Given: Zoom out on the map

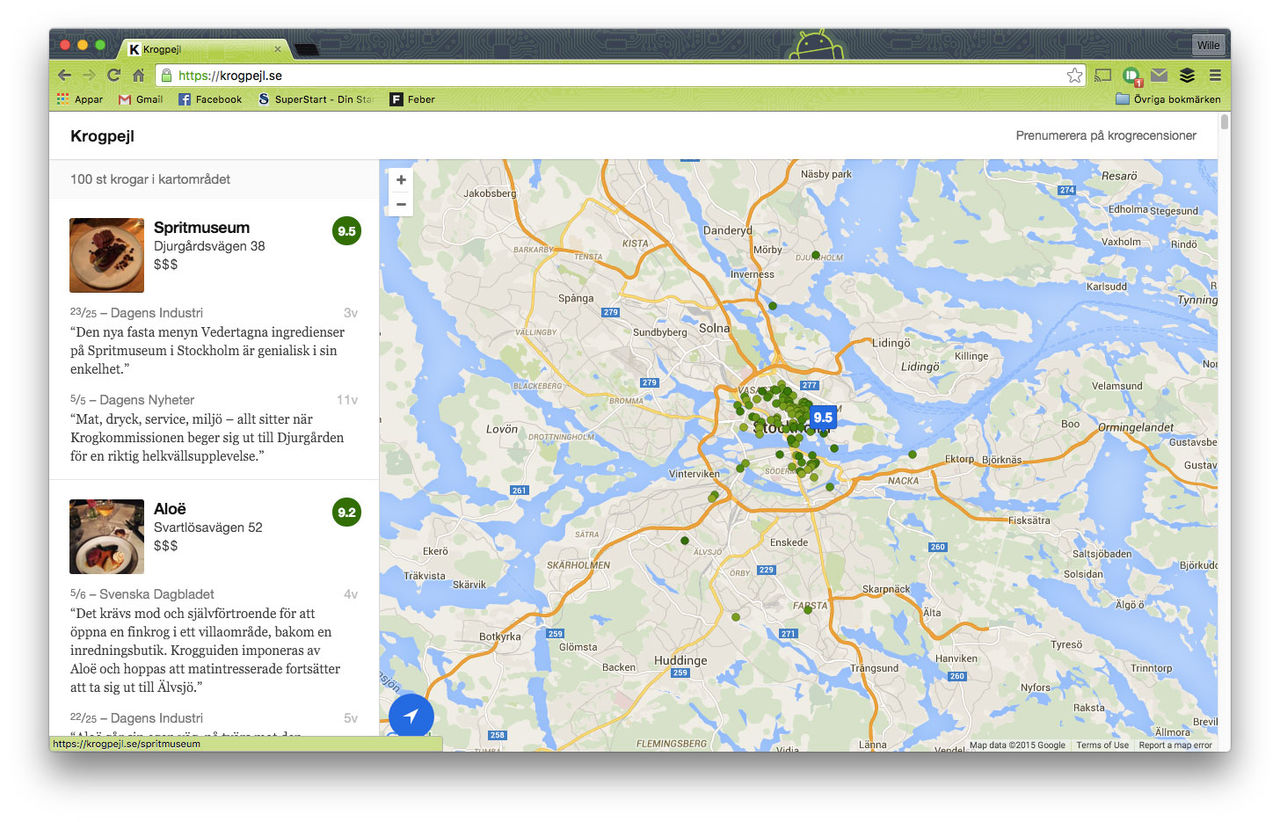Looking at the screenshot, I should 401,204.
